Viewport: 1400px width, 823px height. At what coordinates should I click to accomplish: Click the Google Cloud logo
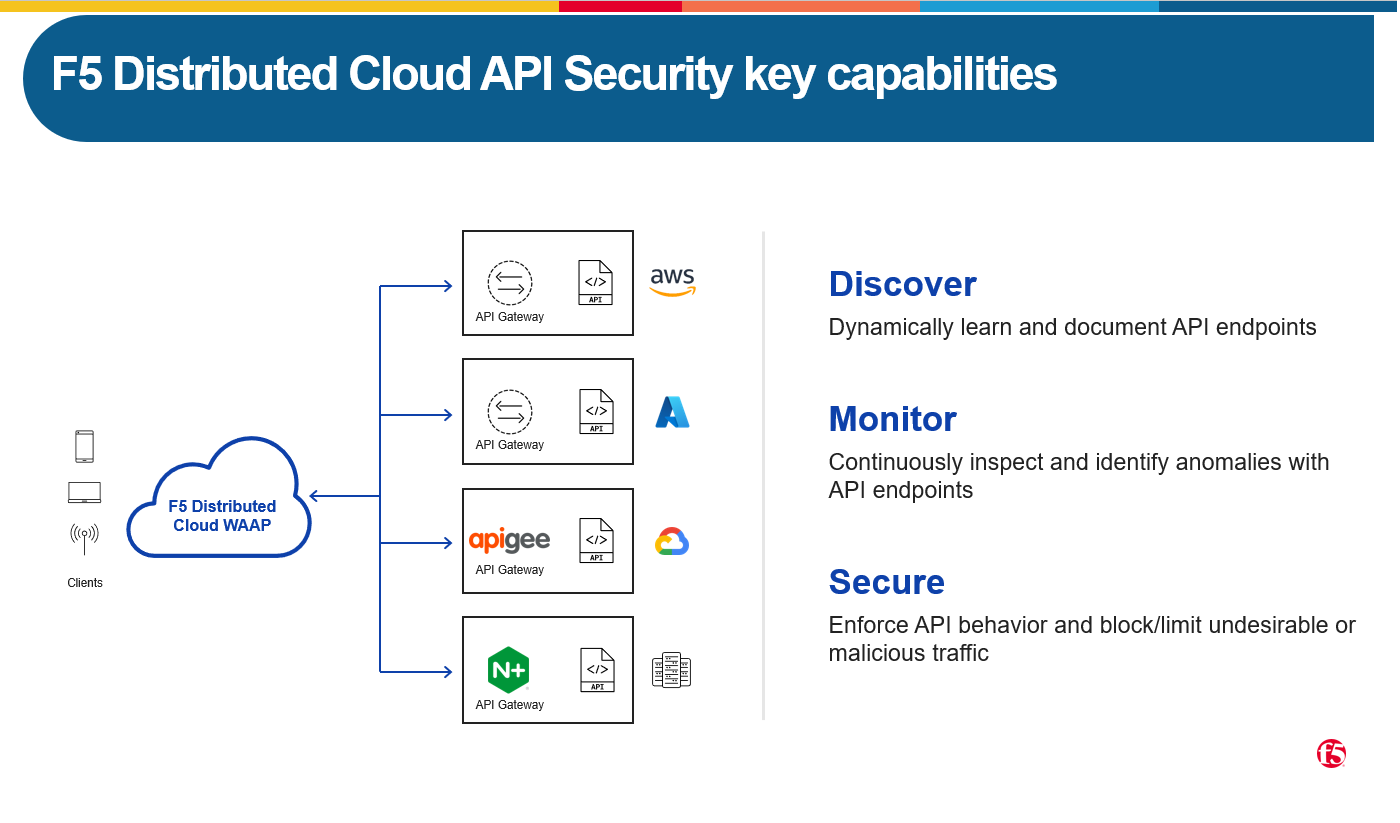tap(672, 542)
